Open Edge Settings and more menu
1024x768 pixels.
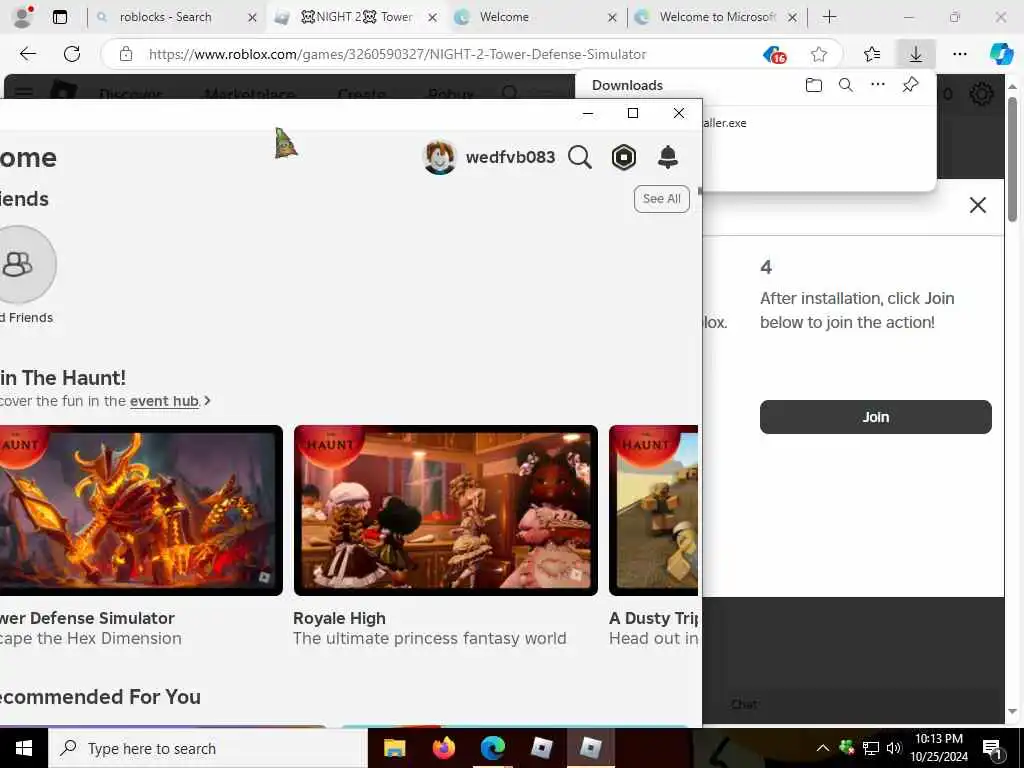(959, 54)
